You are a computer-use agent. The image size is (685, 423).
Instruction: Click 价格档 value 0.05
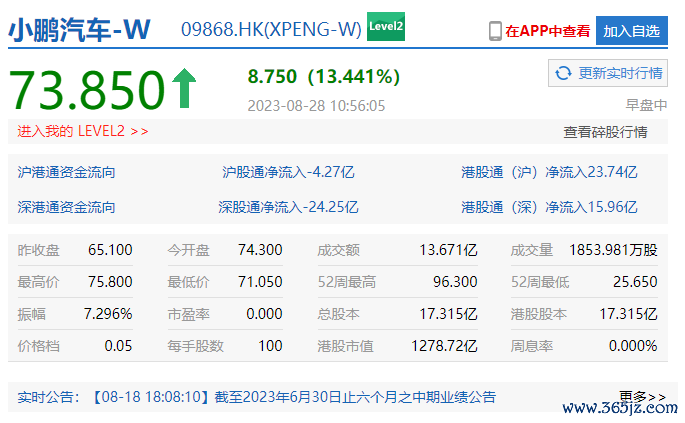click(x=118, y=346)
